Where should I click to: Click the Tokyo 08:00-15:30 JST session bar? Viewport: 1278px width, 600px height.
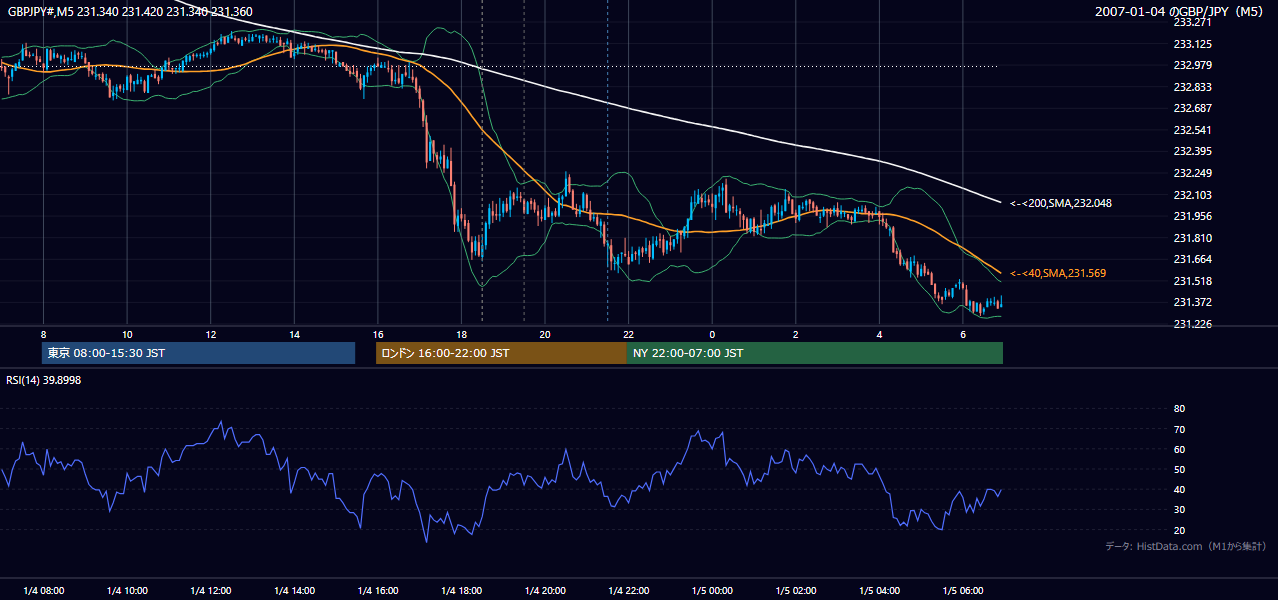pos(198,353)
